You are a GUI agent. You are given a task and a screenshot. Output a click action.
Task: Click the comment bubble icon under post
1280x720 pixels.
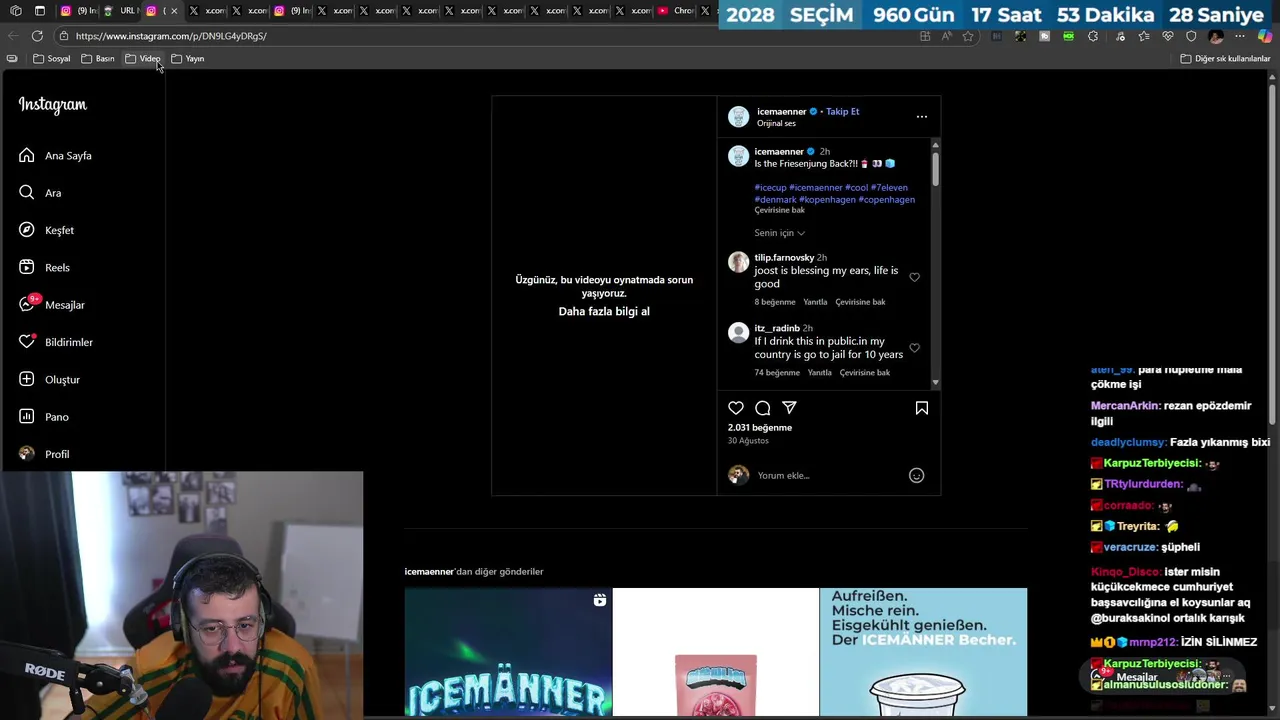763,408
